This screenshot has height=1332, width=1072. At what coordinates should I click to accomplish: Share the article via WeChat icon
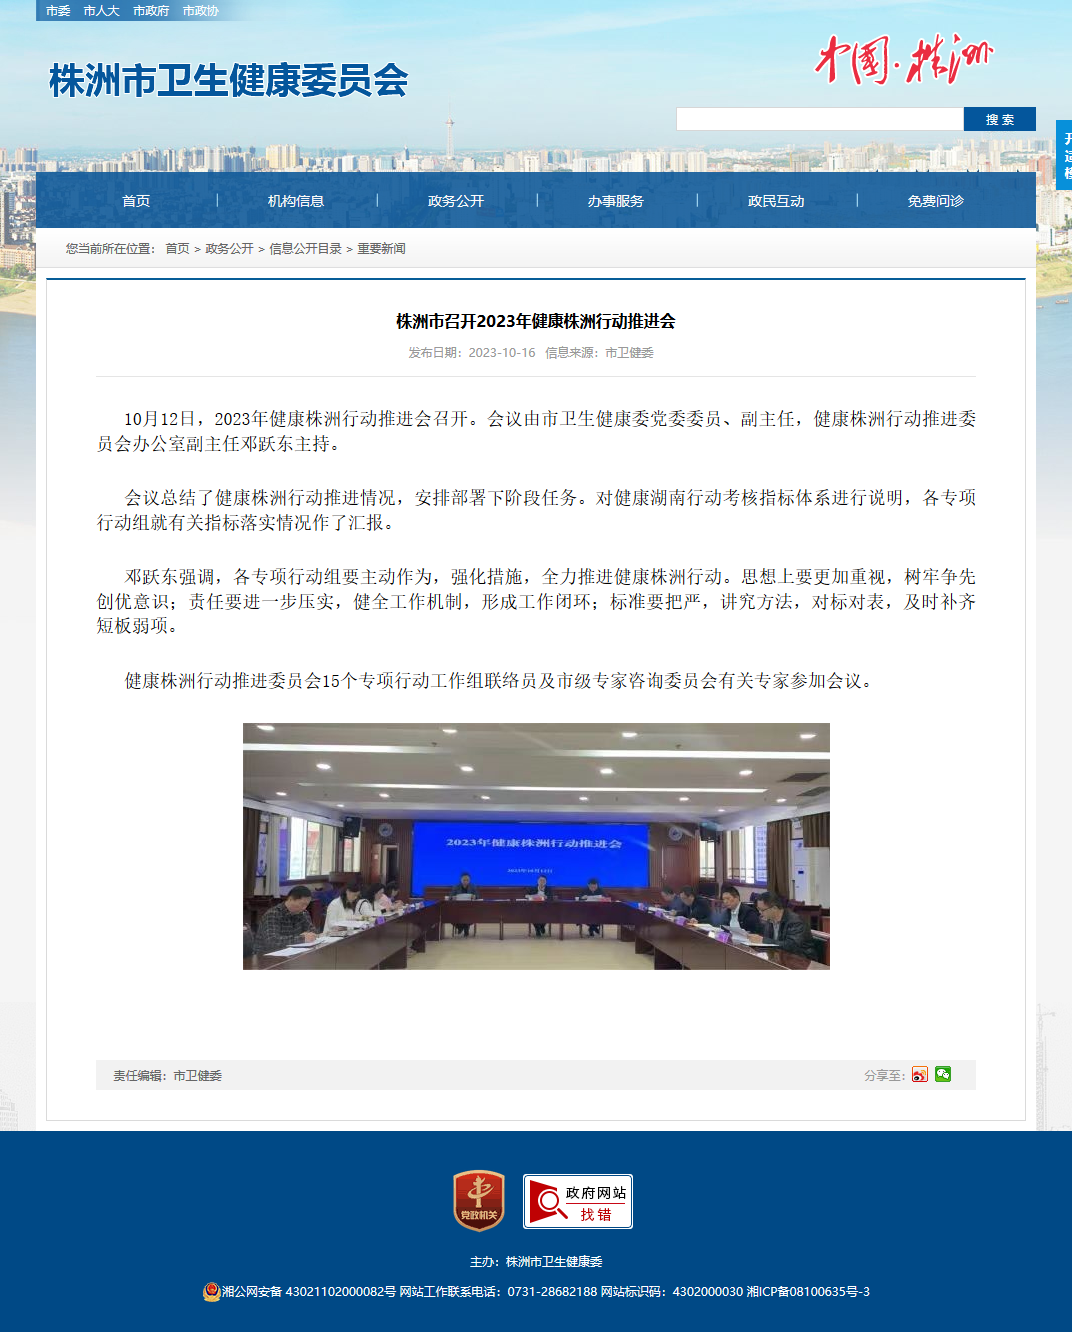[943, 1074]
